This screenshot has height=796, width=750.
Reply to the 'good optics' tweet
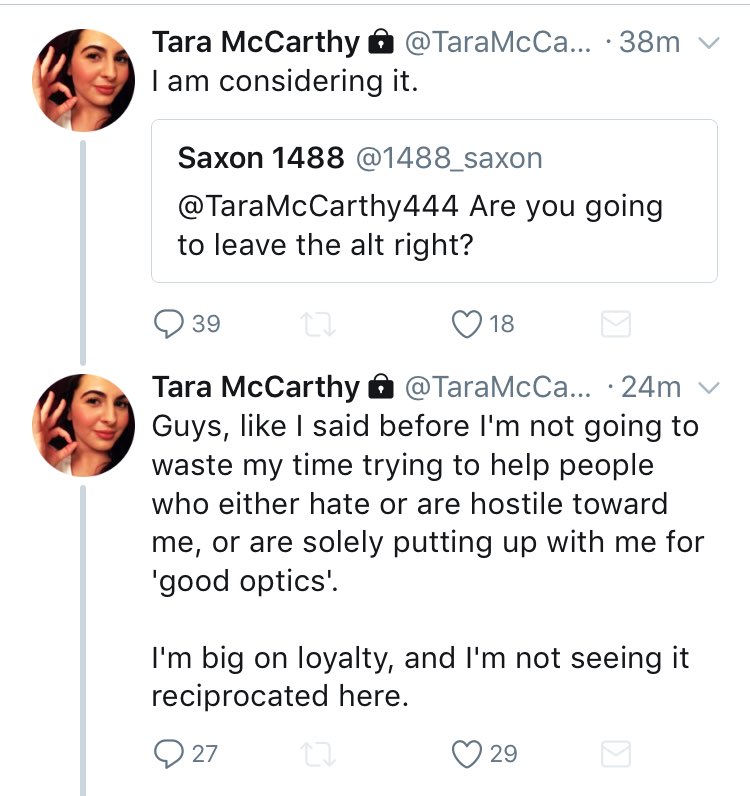coord(167,753)
